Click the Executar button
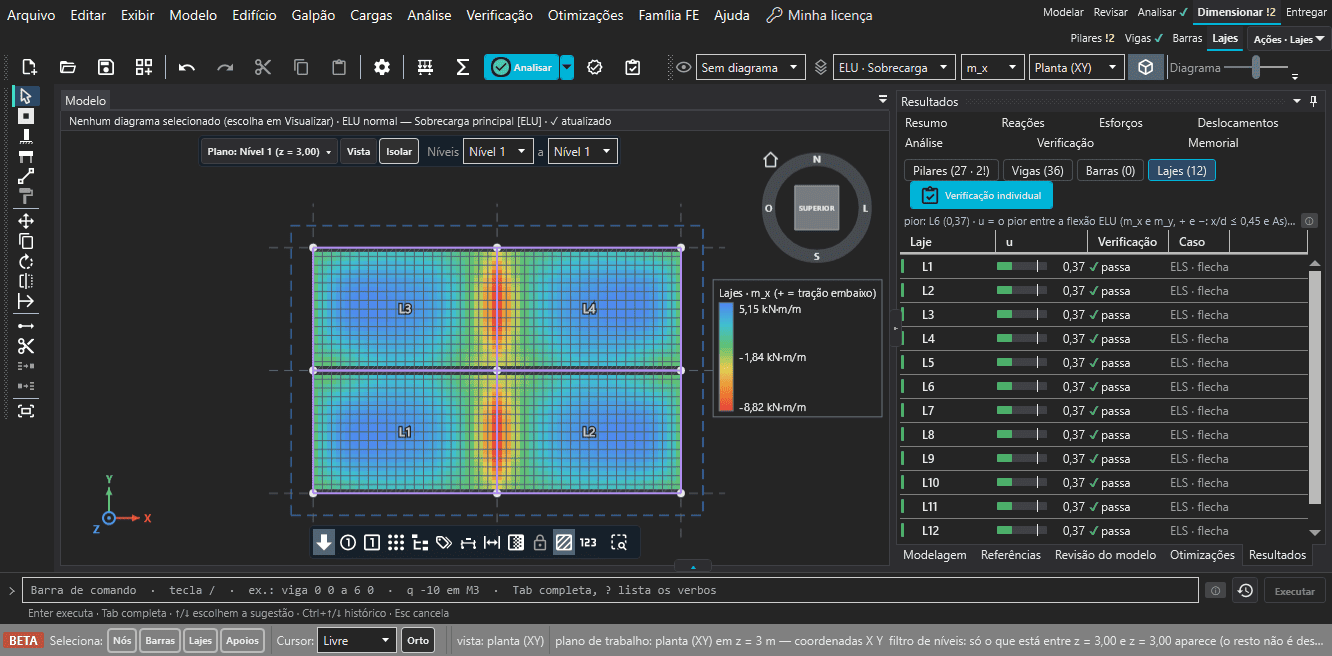Image resolution: width=1332 pixels, height=656 pixels. (1295, 591)
